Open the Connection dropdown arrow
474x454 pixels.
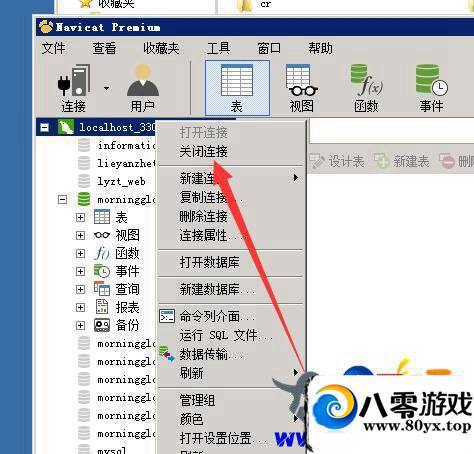tap(106, 88)
